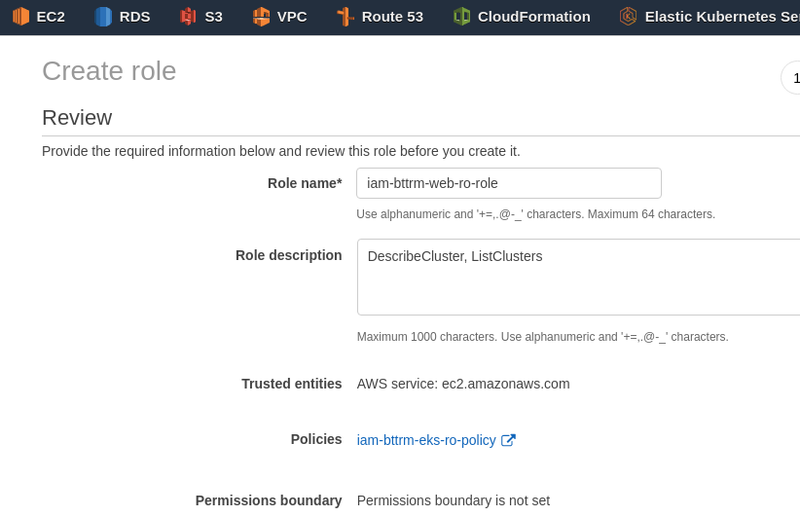Click the EC2 service icon
The image size is (800, 523).
pyautogui.click(x=21, y=16)
